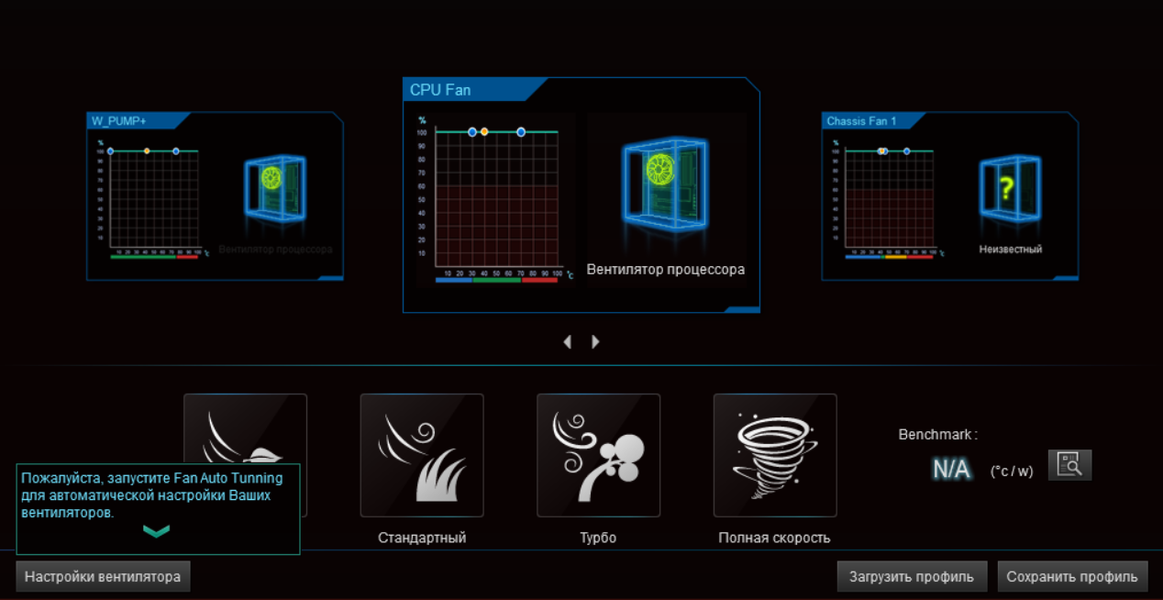Click rightmost blue point on Chassis Fan 1 curve
The width and height of the screenshot is (1163, 600).
click(x=906, y=151)
